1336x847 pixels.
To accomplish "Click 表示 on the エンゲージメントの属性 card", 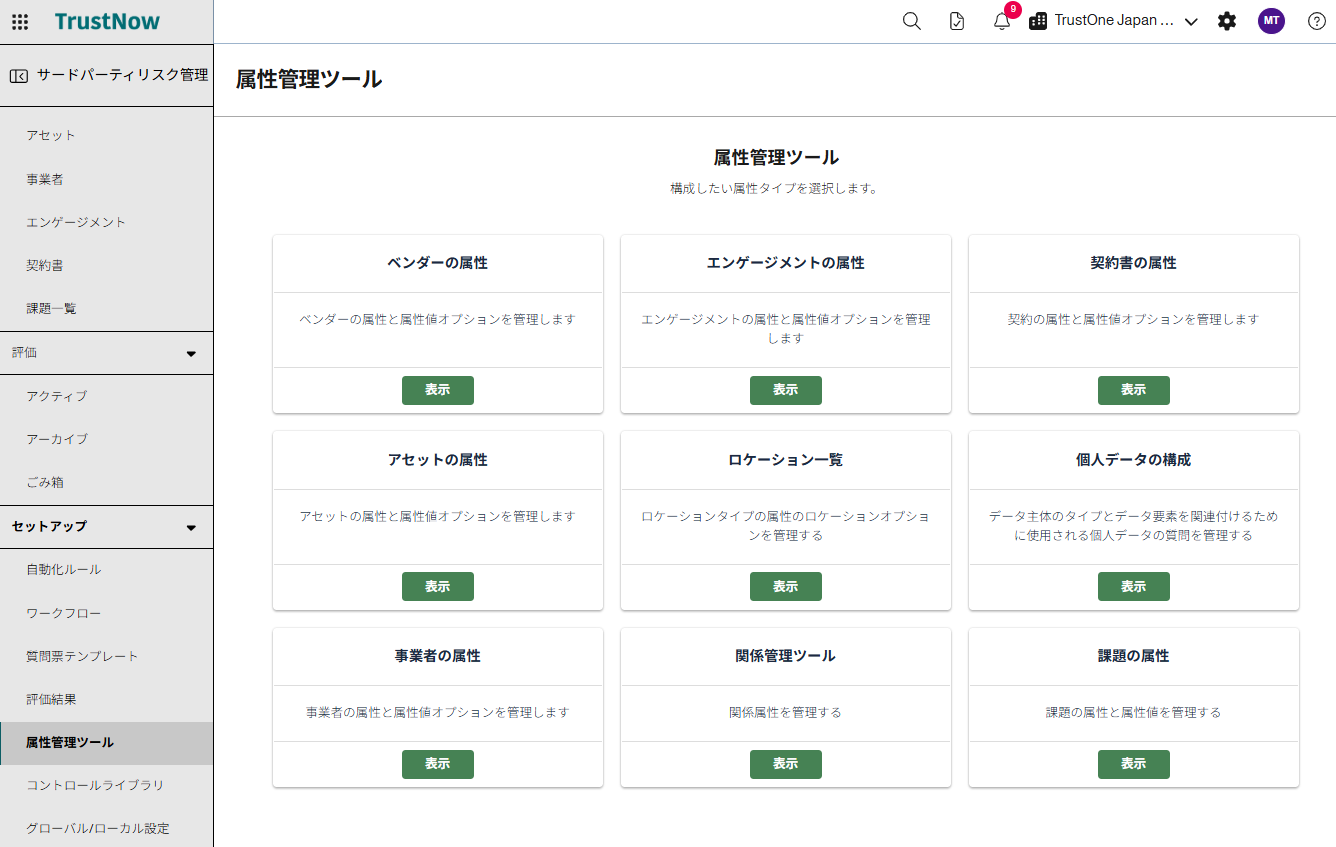I will (786, 390).
